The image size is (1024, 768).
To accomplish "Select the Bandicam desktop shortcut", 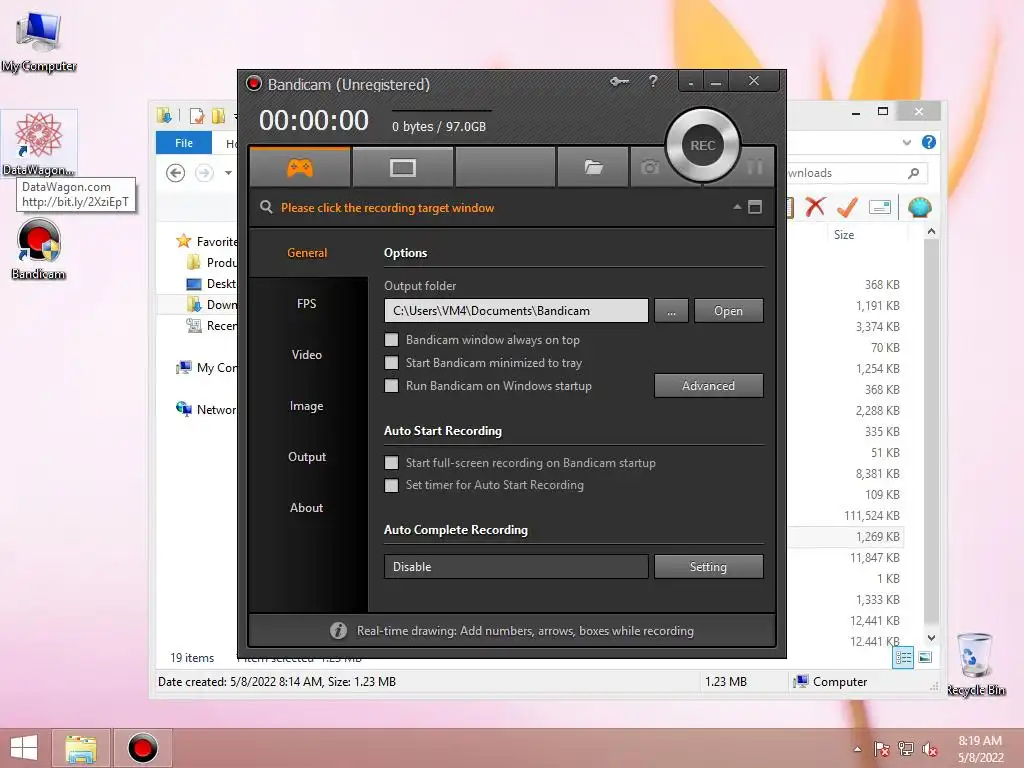I will 39,249.
